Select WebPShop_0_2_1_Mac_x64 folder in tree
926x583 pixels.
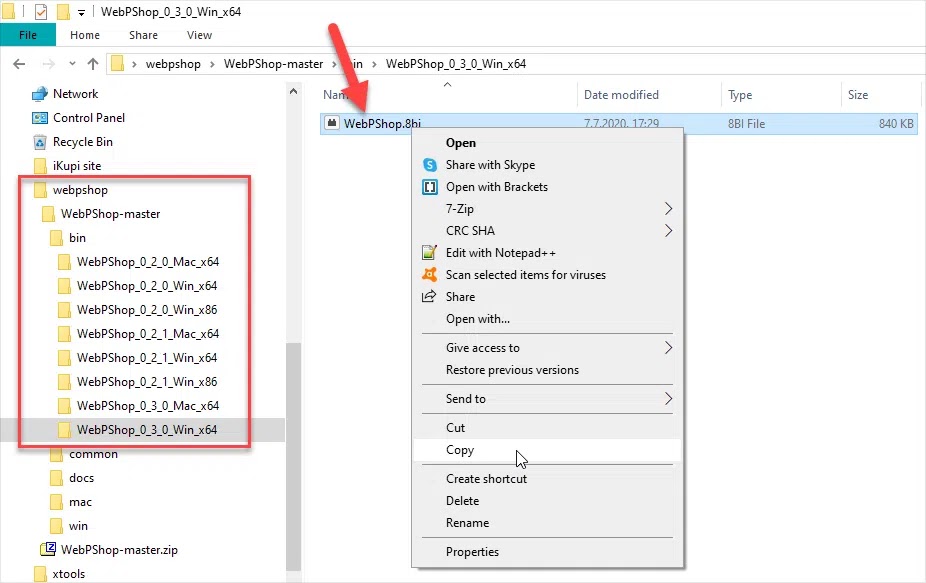click(148, 334)
